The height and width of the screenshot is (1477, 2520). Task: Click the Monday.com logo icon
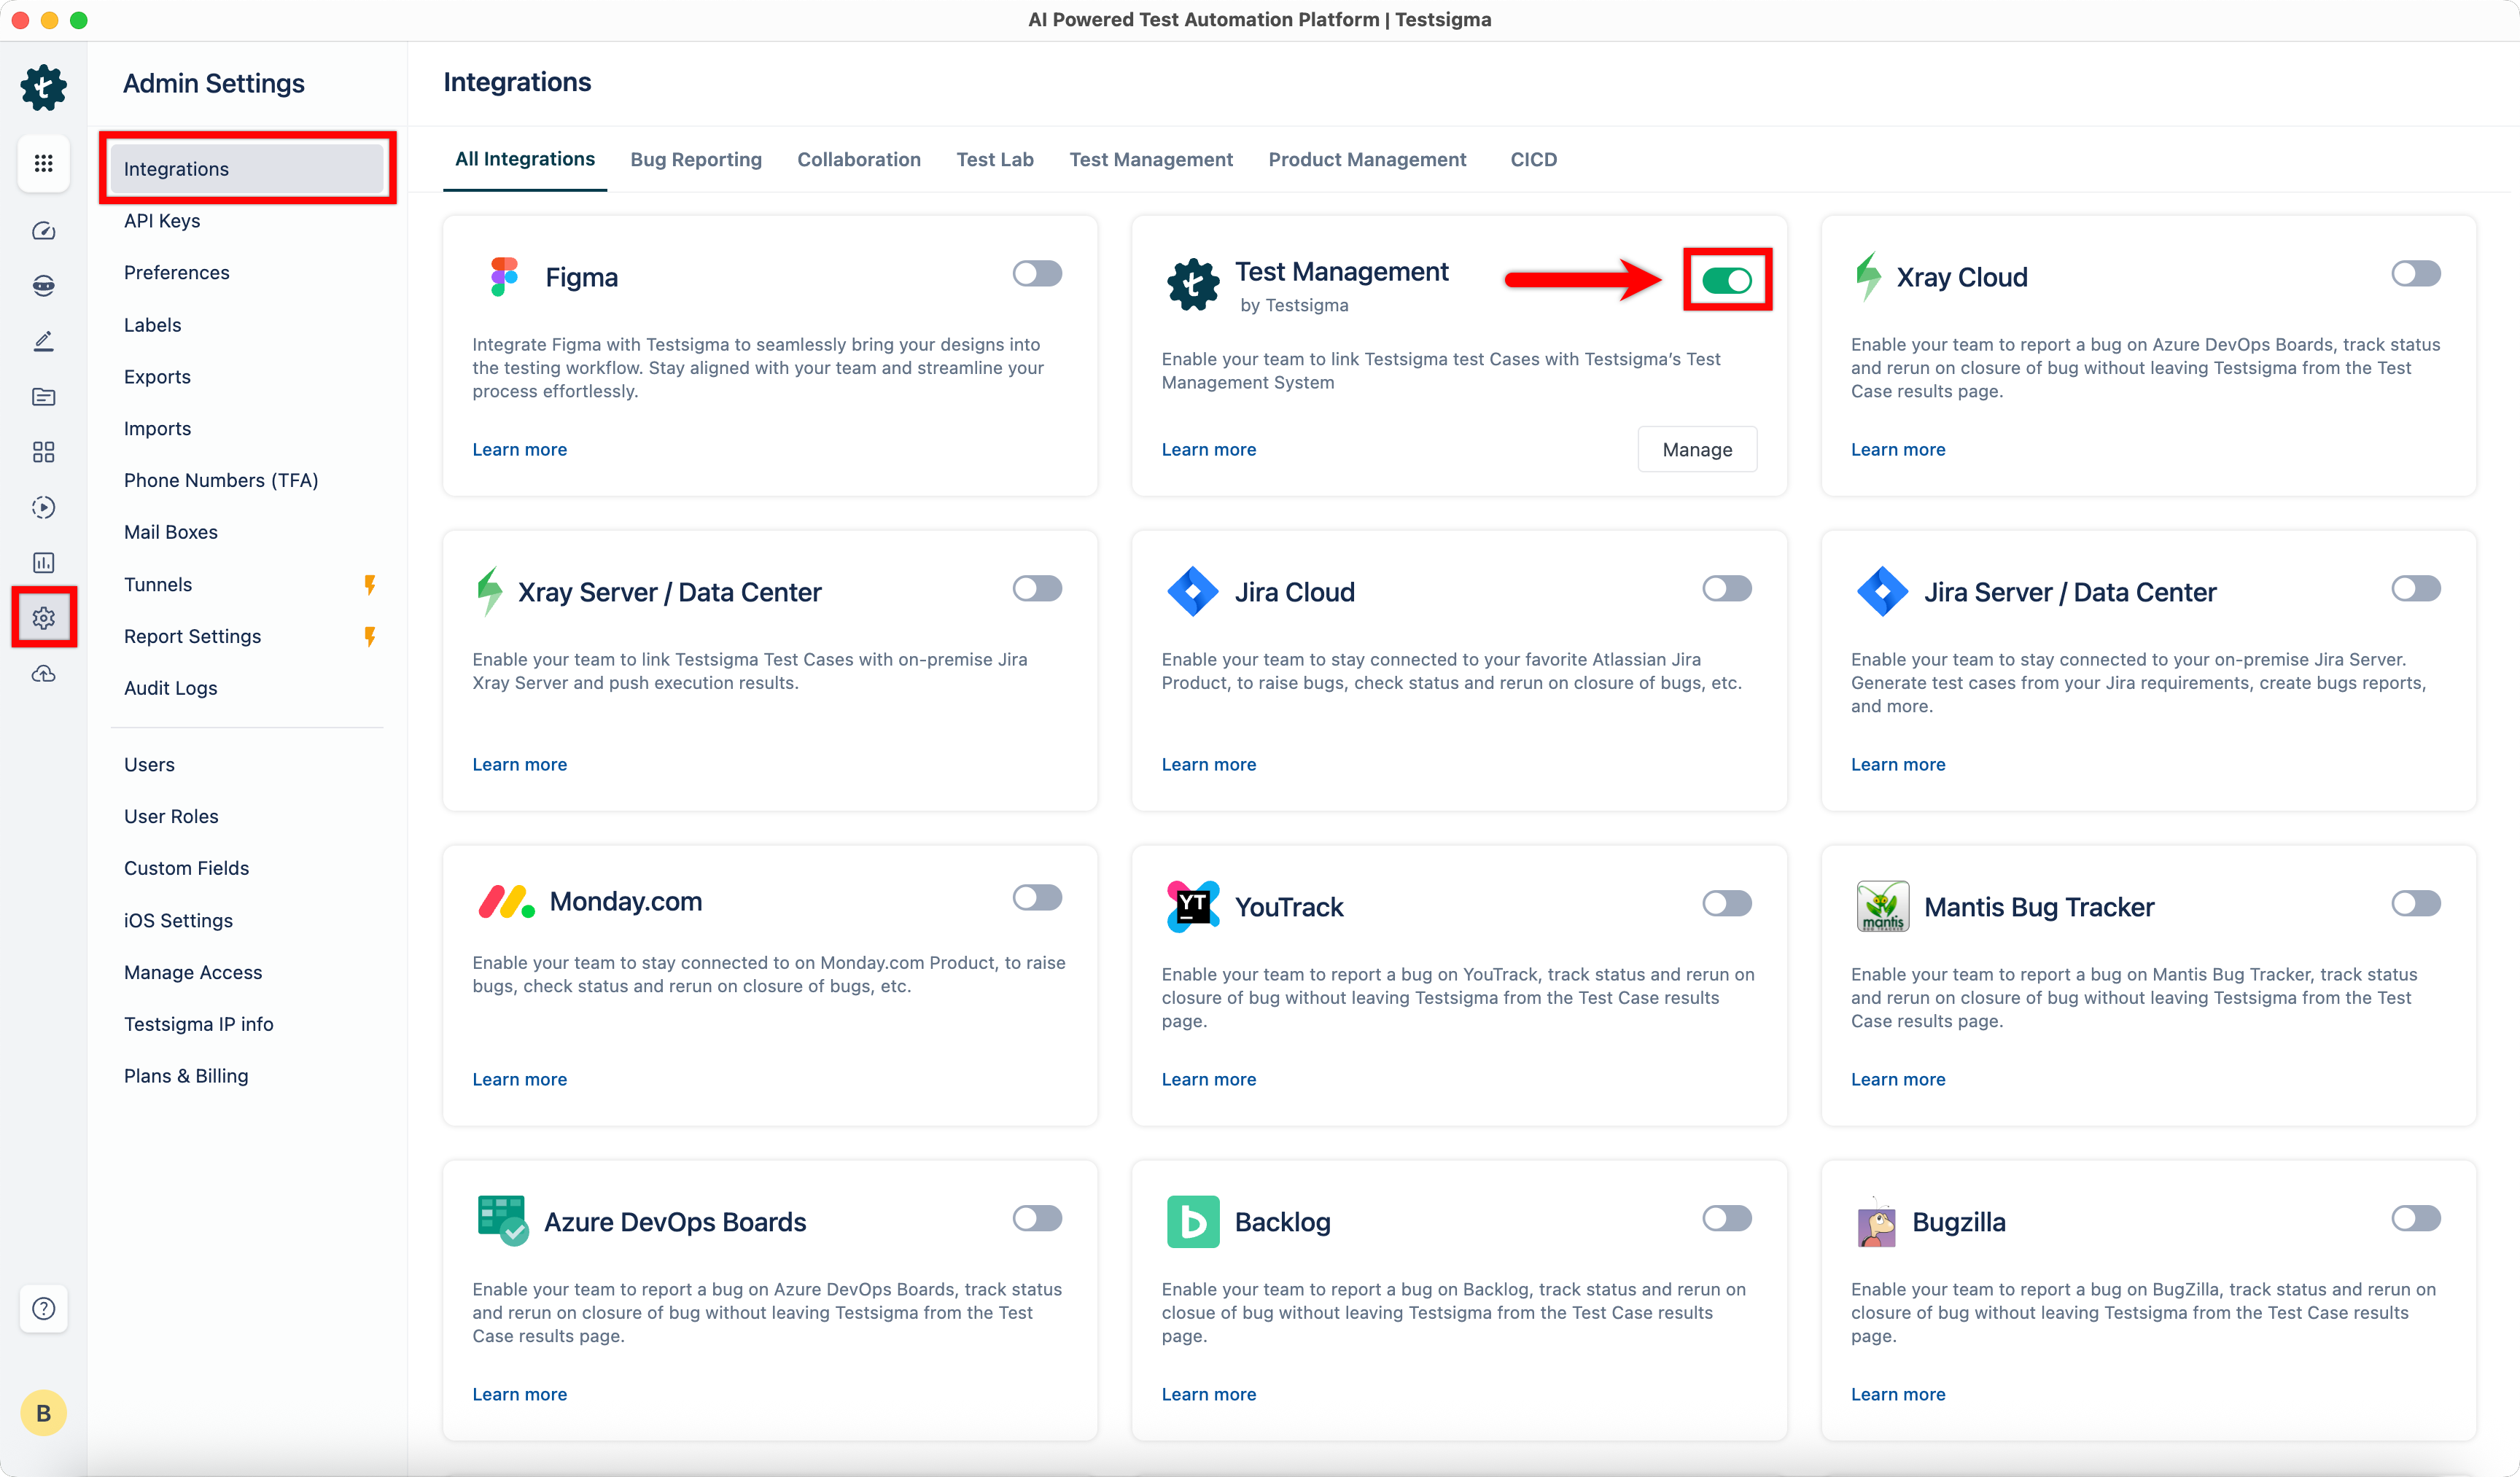point(506,901)
